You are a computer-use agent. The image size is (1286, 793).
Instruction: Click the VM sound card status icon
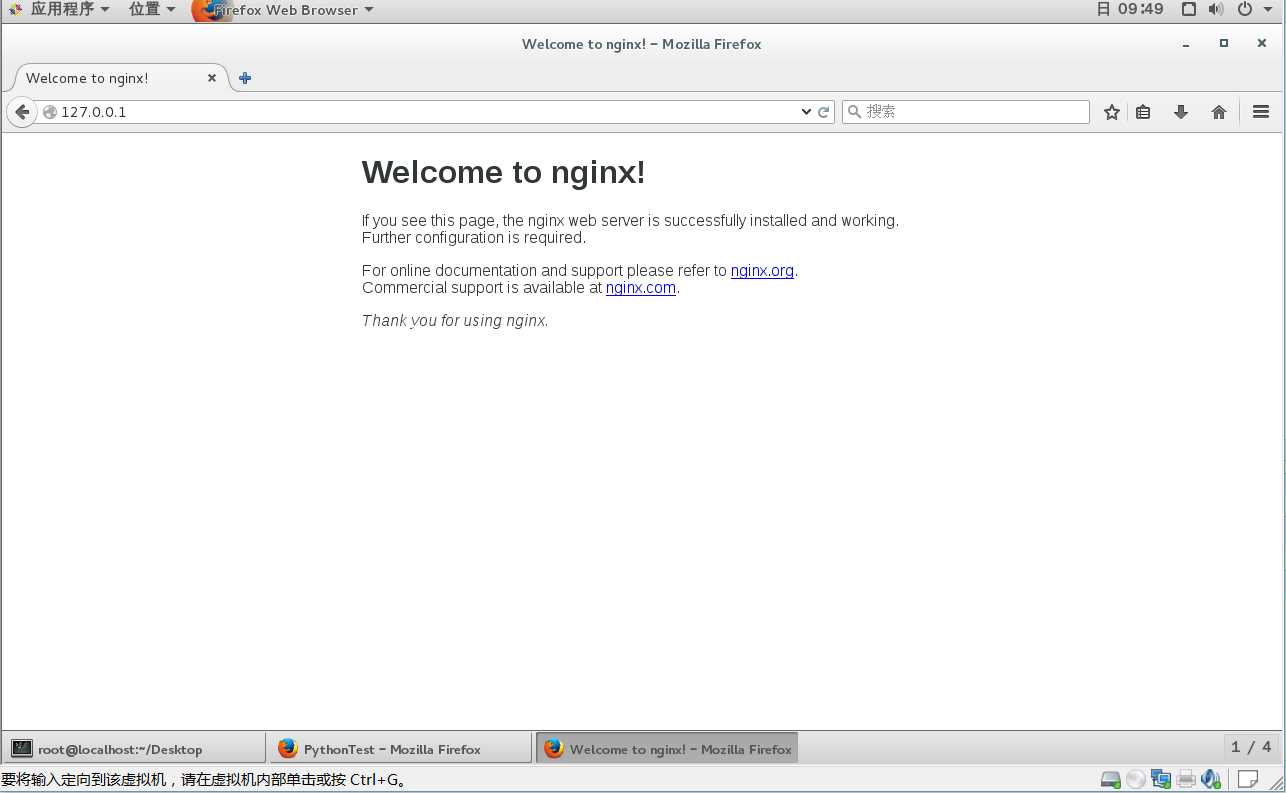pyautogui.click(x=1211, y=779)
